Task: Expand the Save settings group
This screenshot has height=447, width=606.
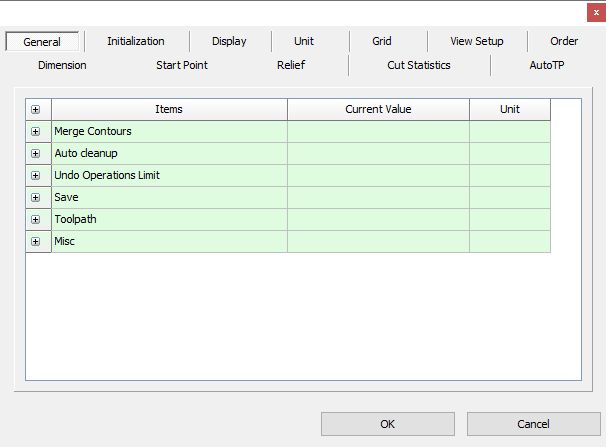Action: (36, 197)
